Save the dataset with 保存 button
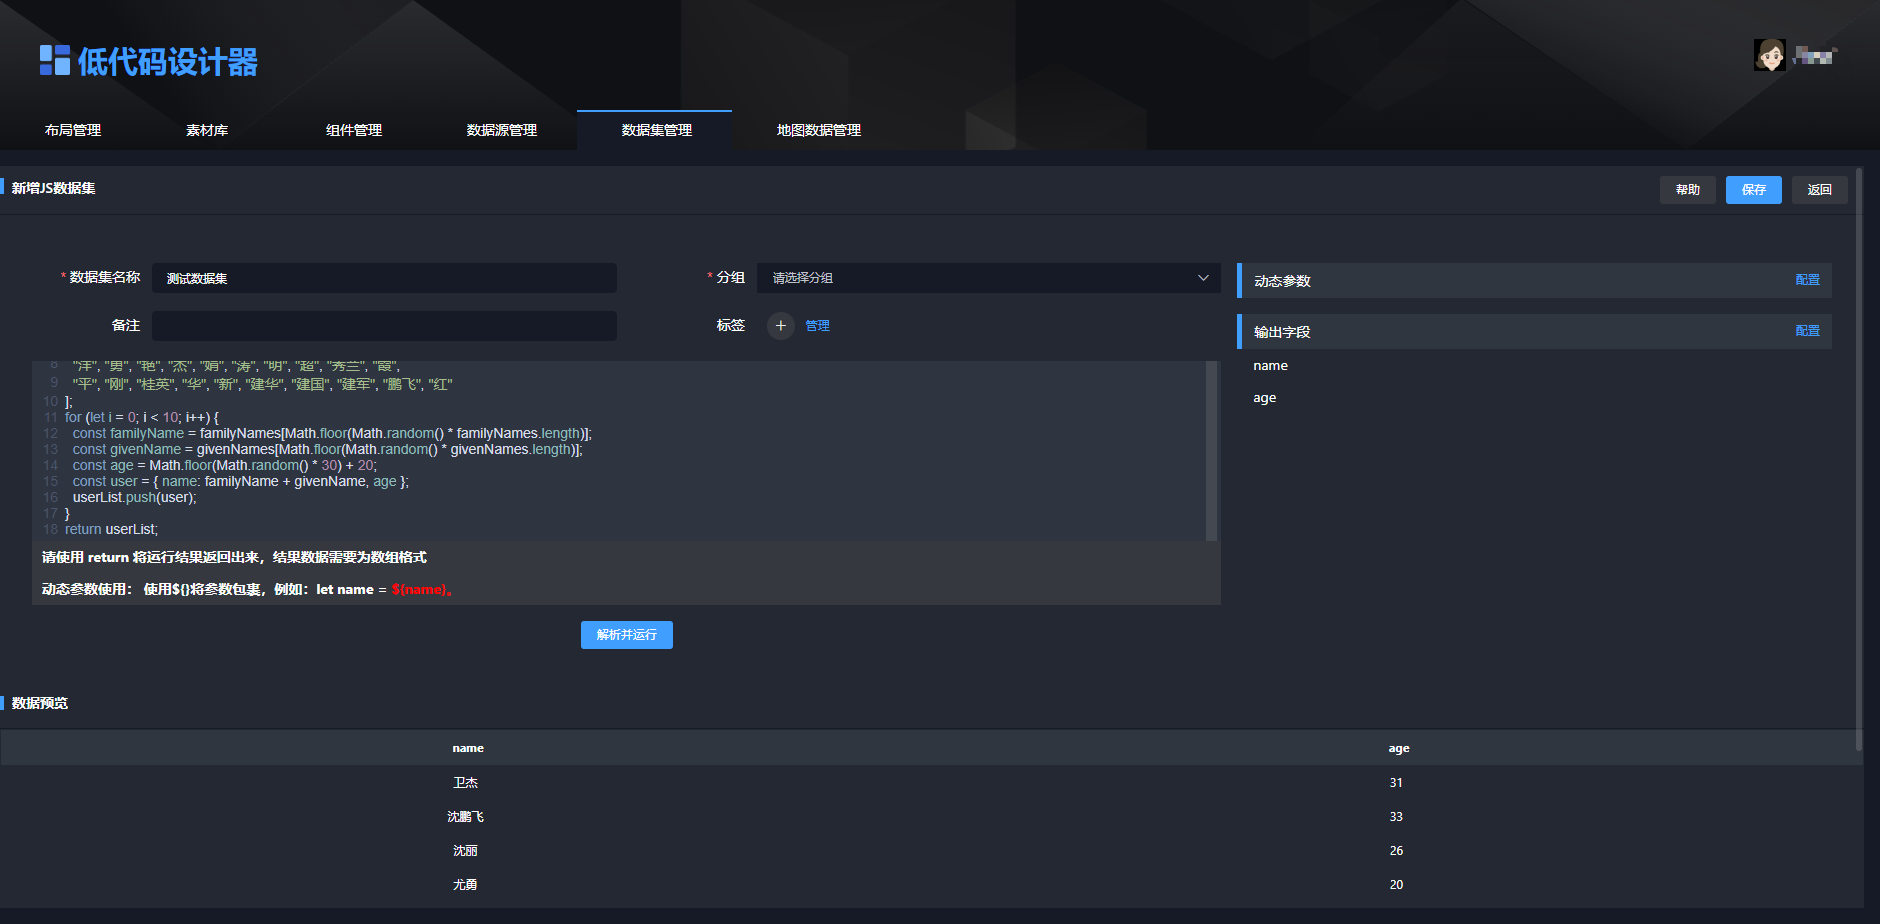This screenshot has height=924, width=1880. 1754,190
